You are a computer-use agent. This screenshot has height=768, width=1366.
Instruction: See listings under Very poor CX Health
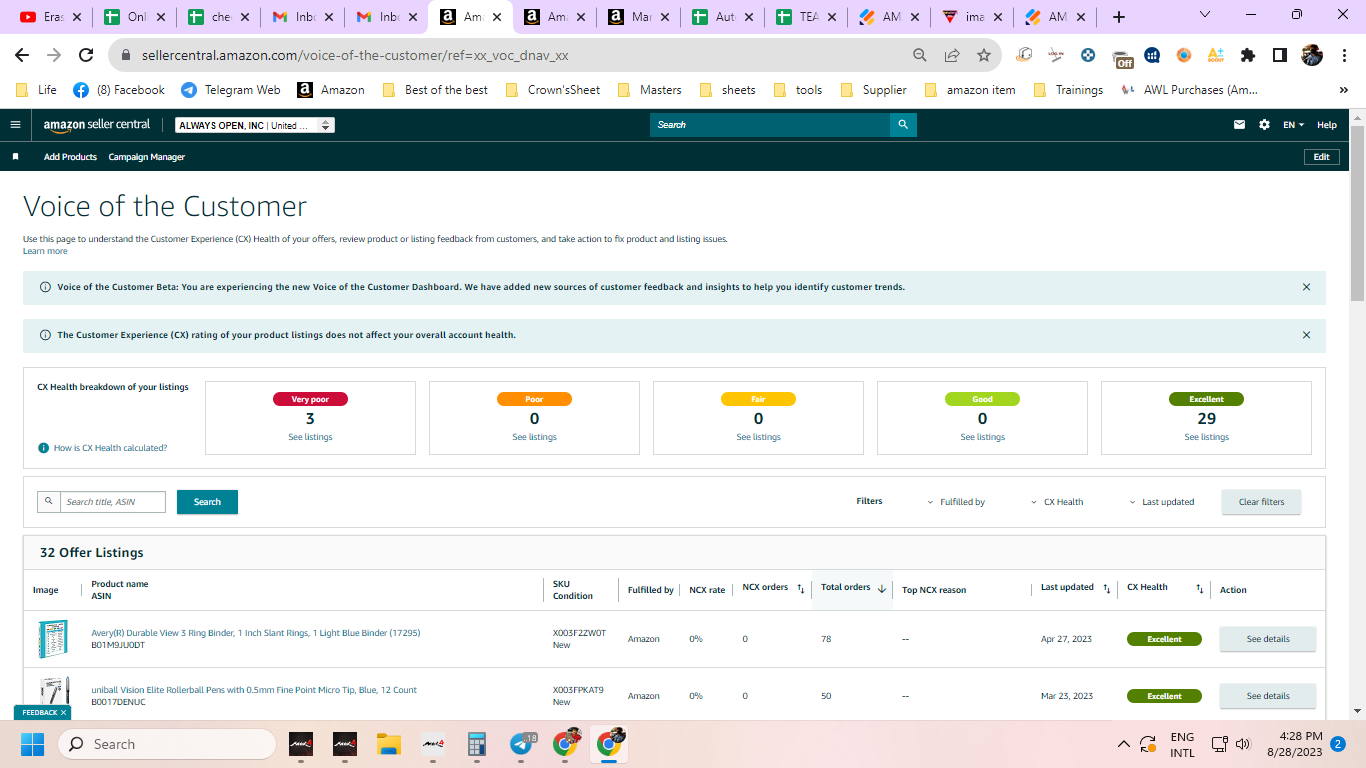[310, 437]
